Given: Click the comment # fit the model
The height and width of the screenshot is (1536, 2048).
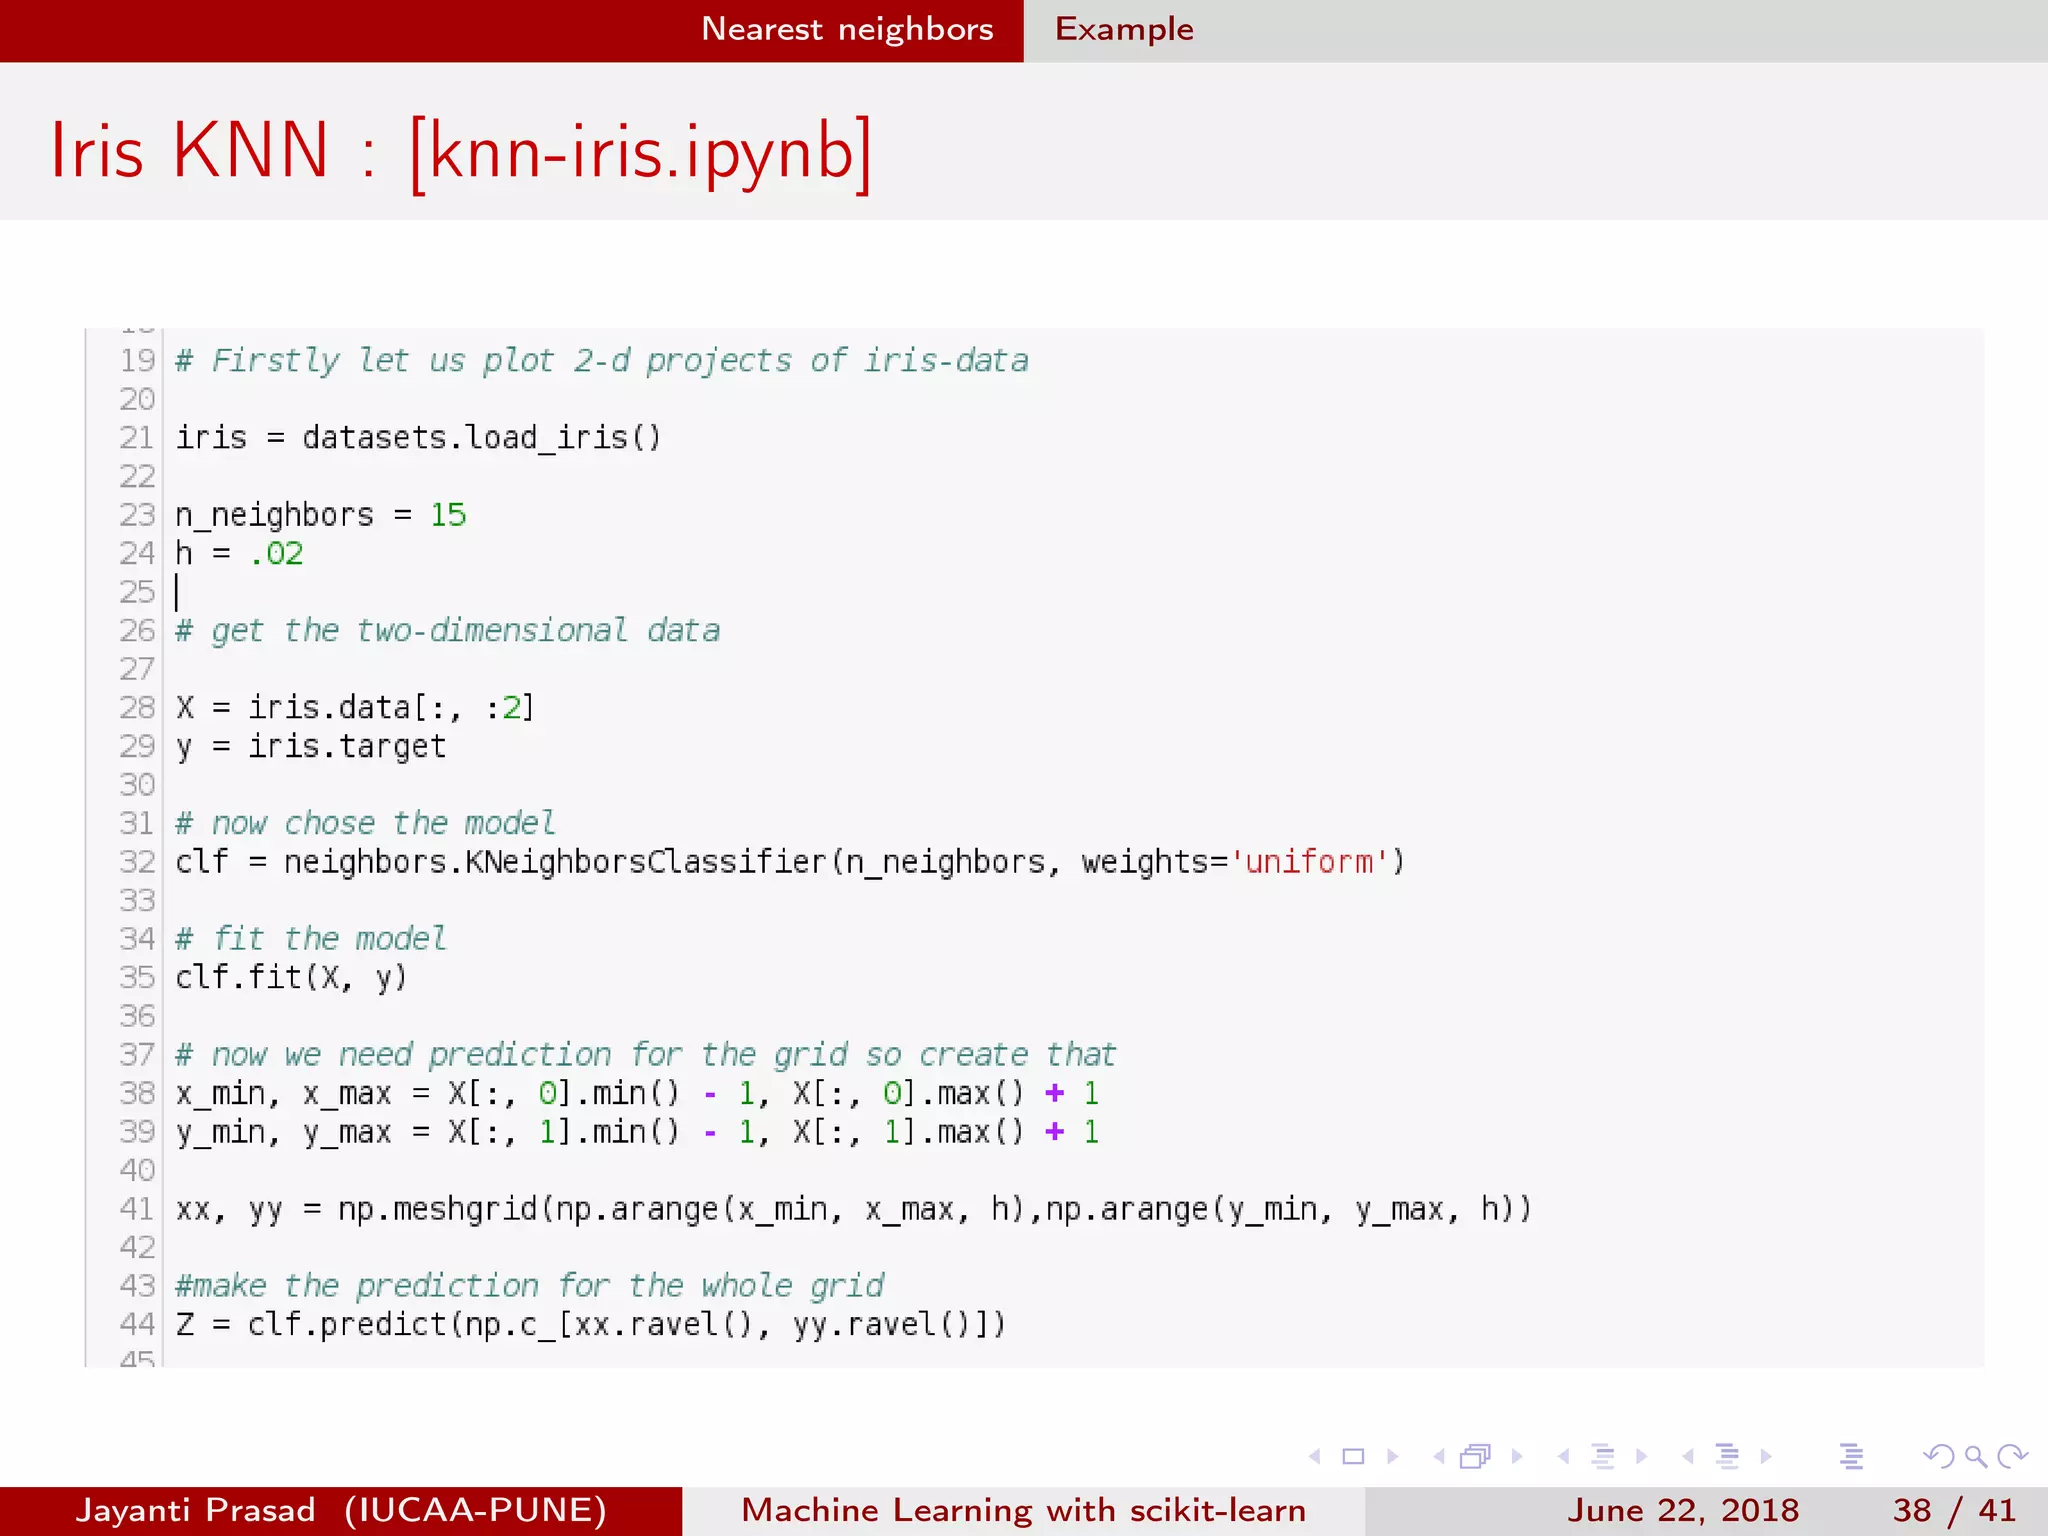Looking at the screenshot, I should (x=310, y=938).
